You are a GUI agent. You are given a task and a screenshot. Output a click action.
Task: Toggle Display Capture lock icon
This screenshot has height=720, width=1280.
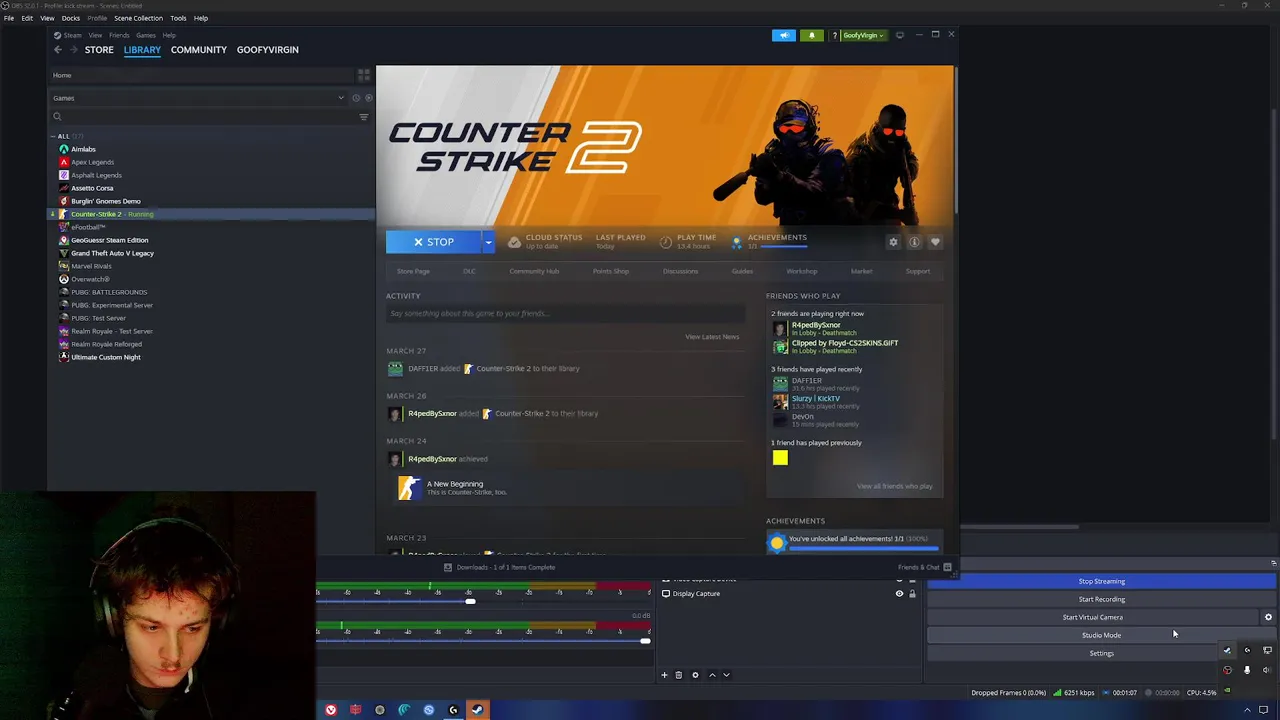pos(912,594)
